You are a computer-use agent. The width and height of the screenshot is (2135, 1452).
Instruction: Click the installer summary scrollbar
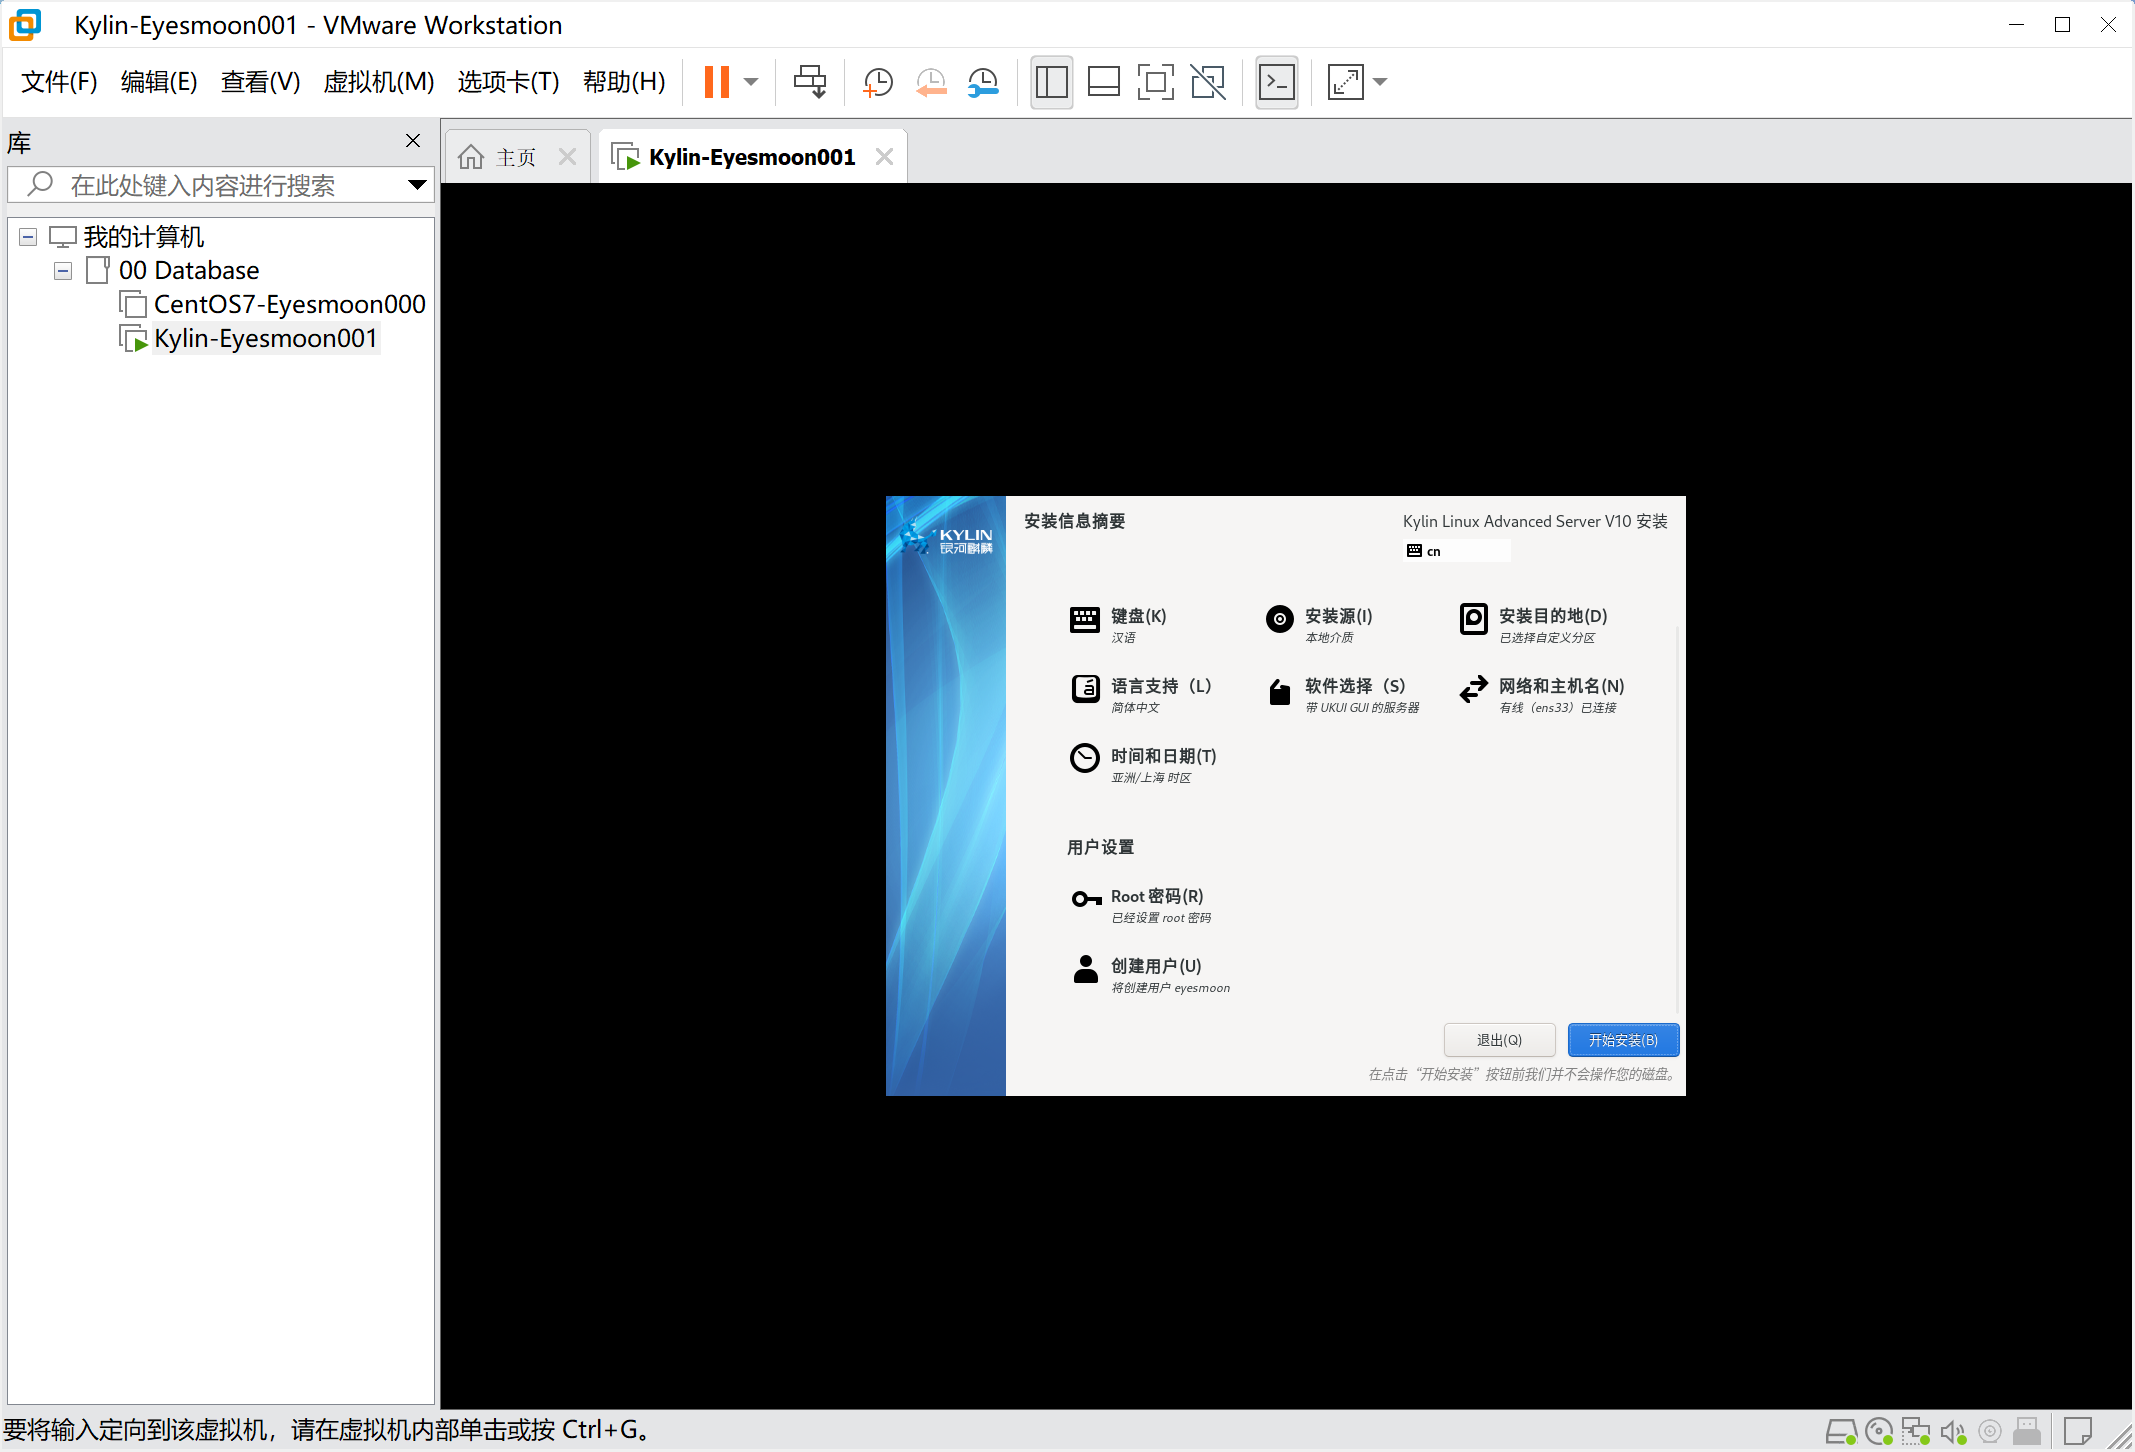pyautogui.click(x=1677, y=818)
